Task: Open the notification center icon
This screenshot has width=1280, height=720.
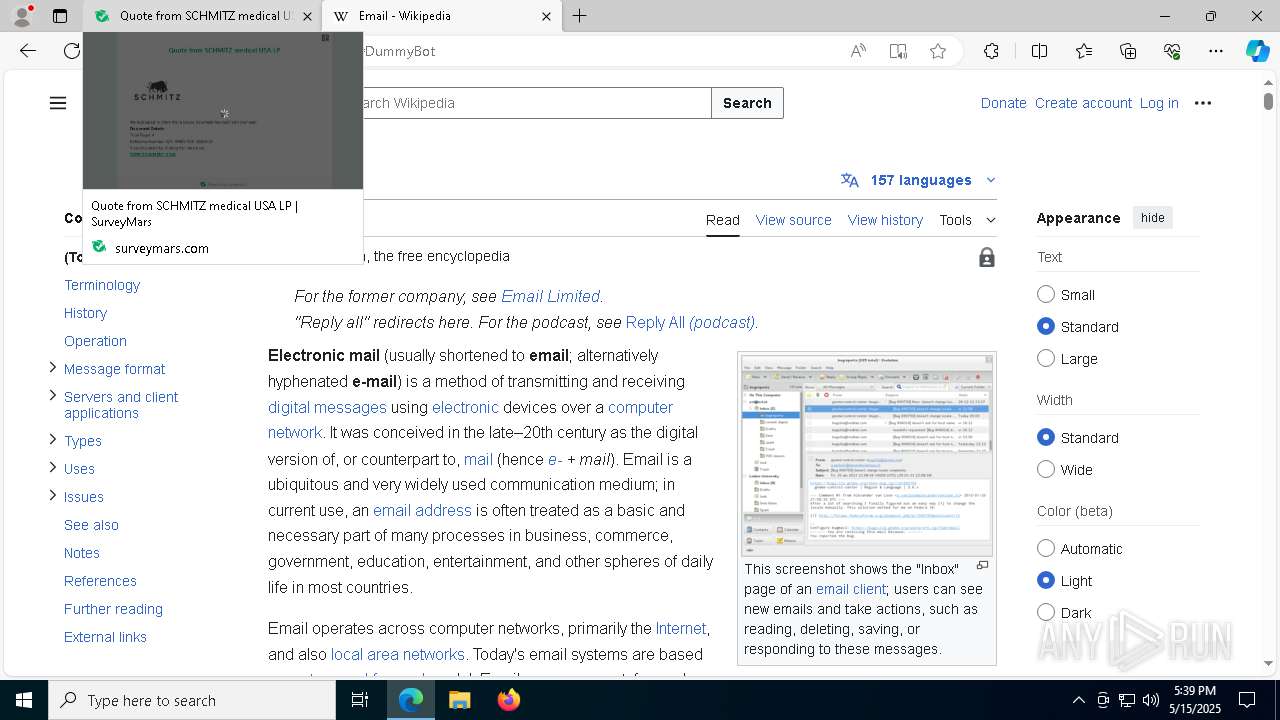Action: pos(1247,700)
